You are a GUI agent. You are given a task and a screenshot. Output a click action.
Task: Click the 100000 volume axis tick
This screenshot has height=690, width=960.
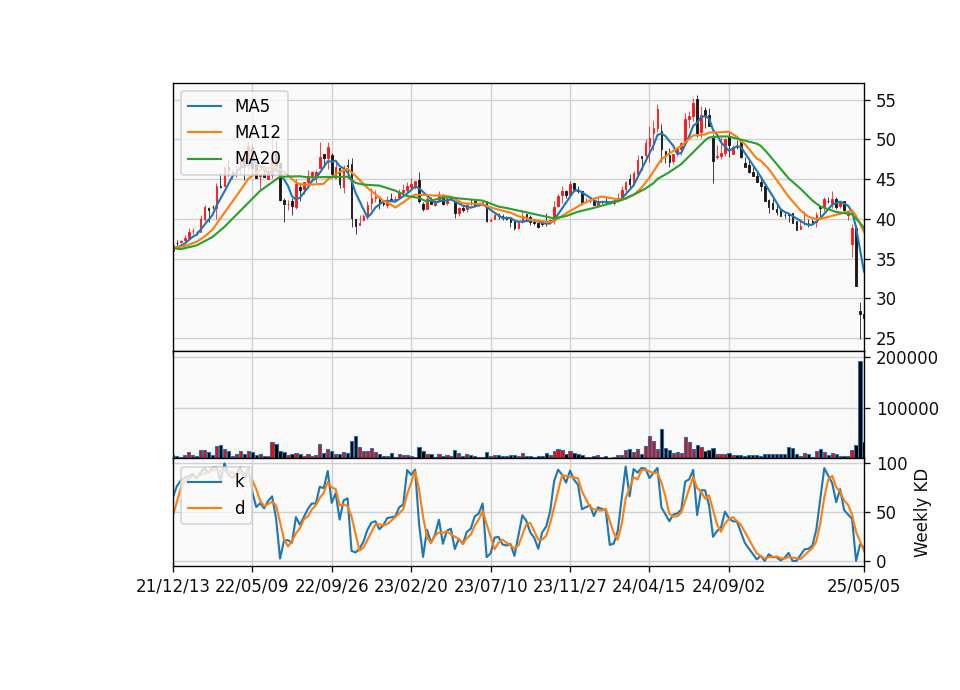coord(907,409)
